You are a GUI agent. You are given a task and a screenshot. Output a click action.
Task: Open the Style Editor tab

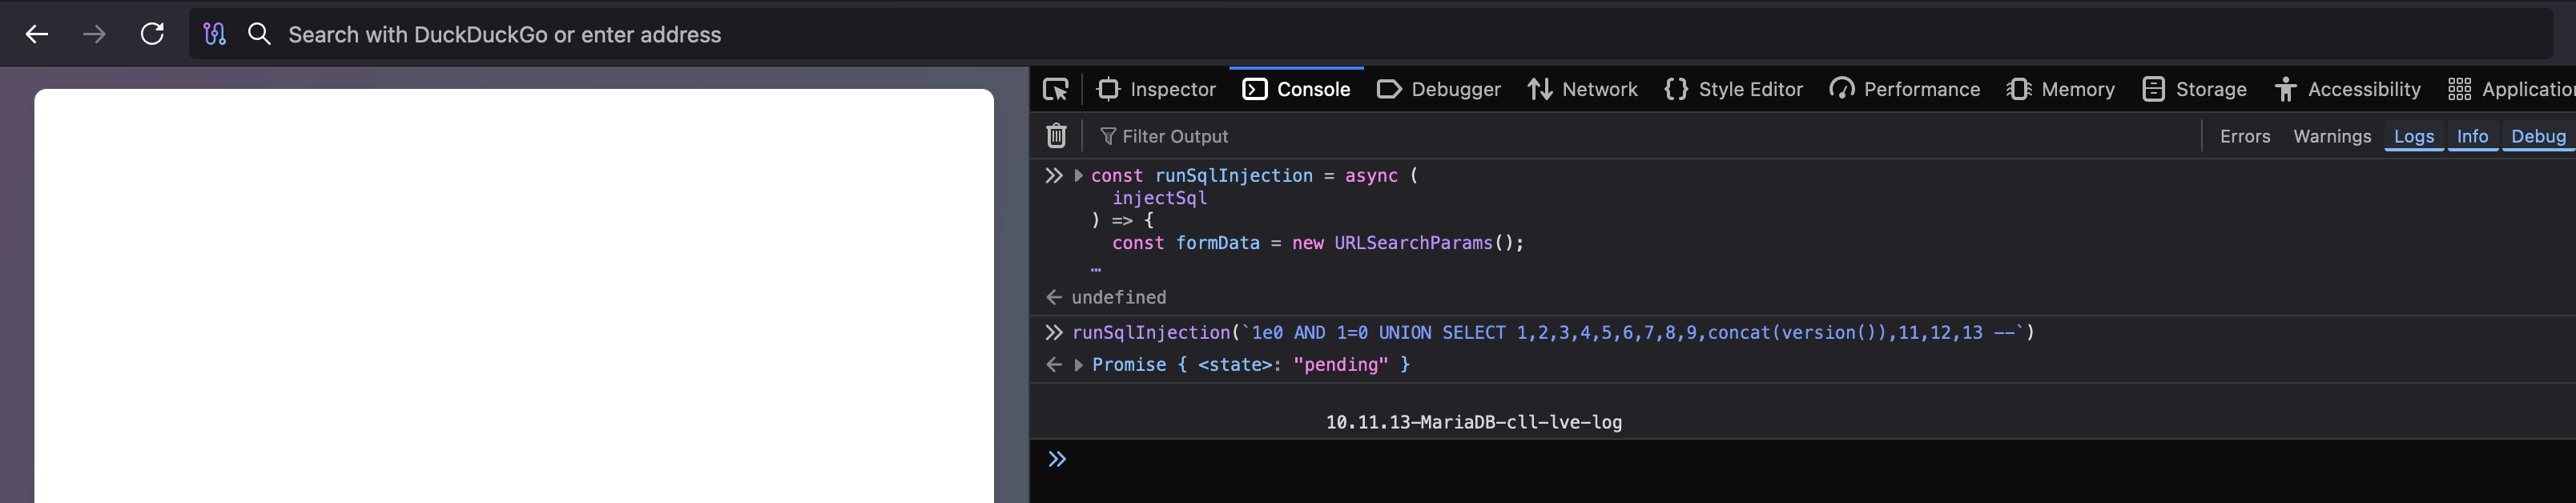[x=1733, y=90]
